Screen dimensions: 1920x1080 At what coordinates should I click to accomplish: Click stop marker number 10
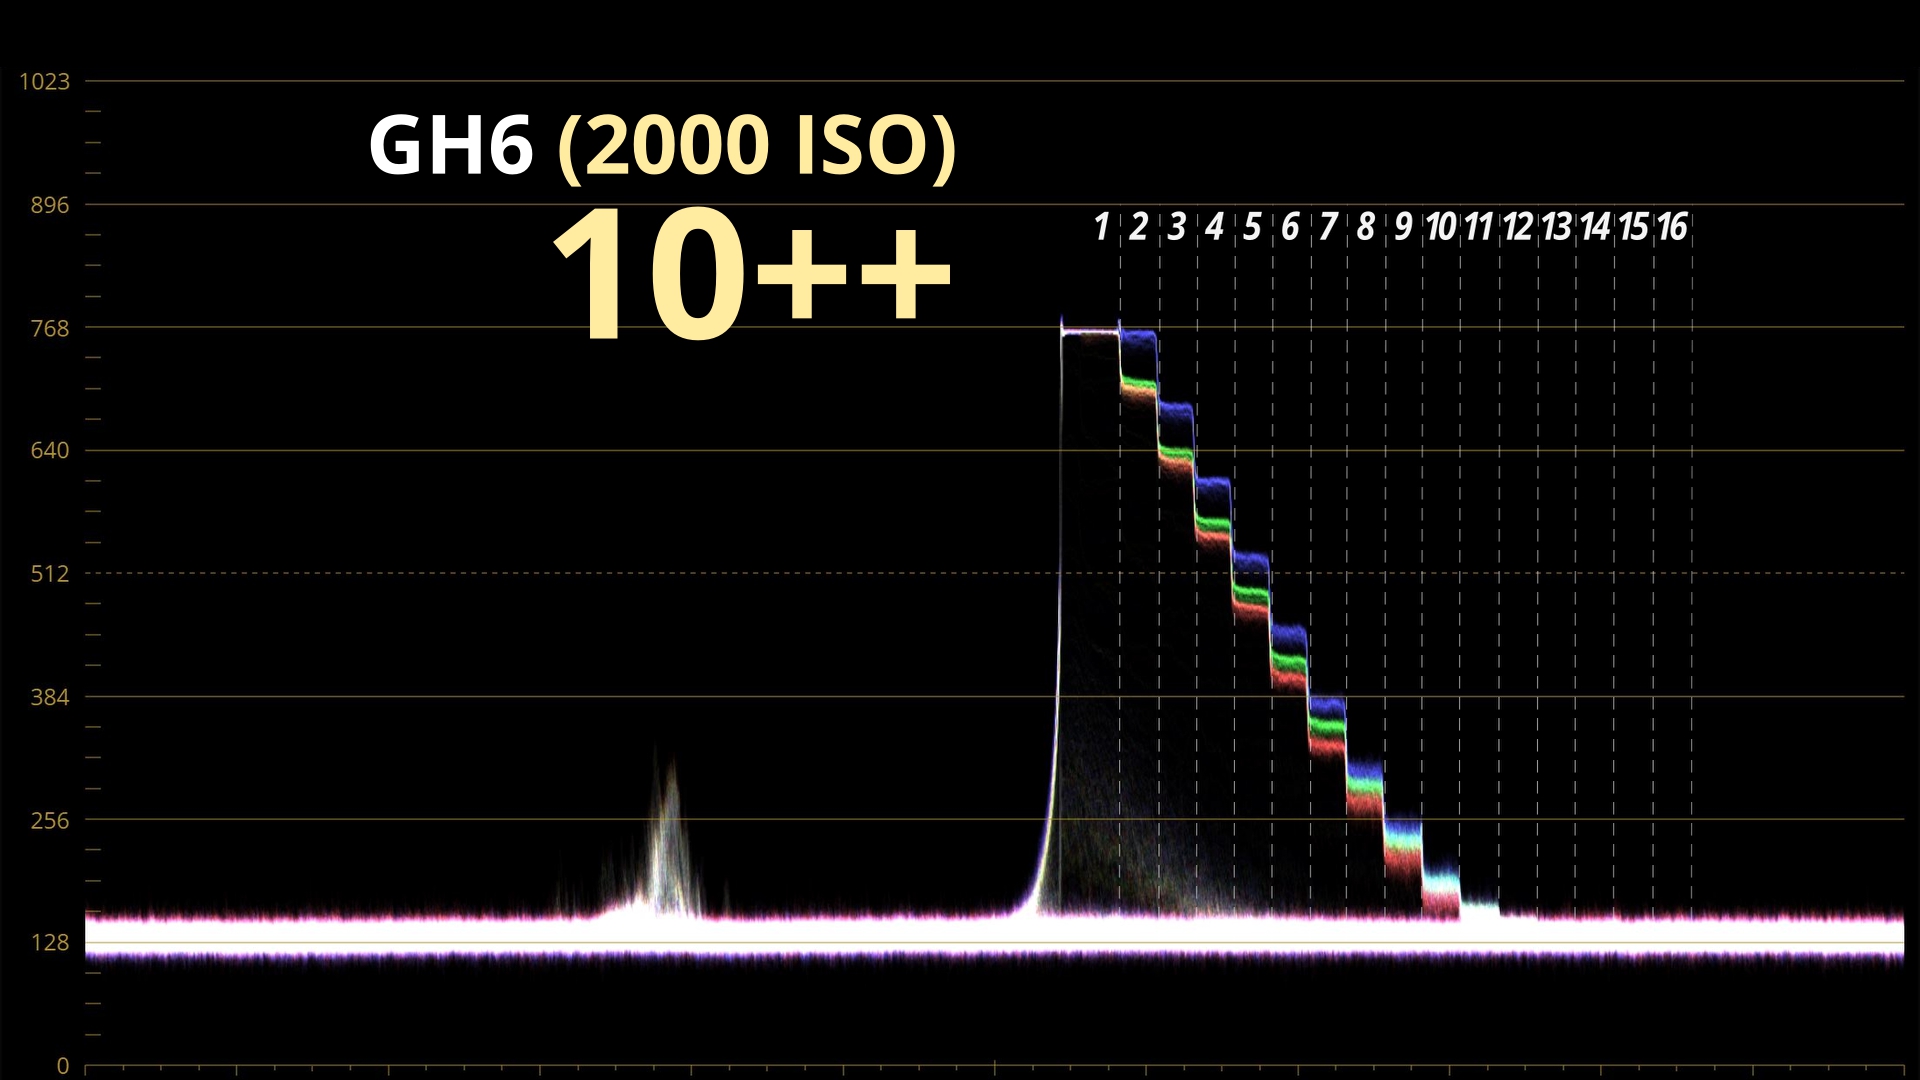click(1441, 227)
